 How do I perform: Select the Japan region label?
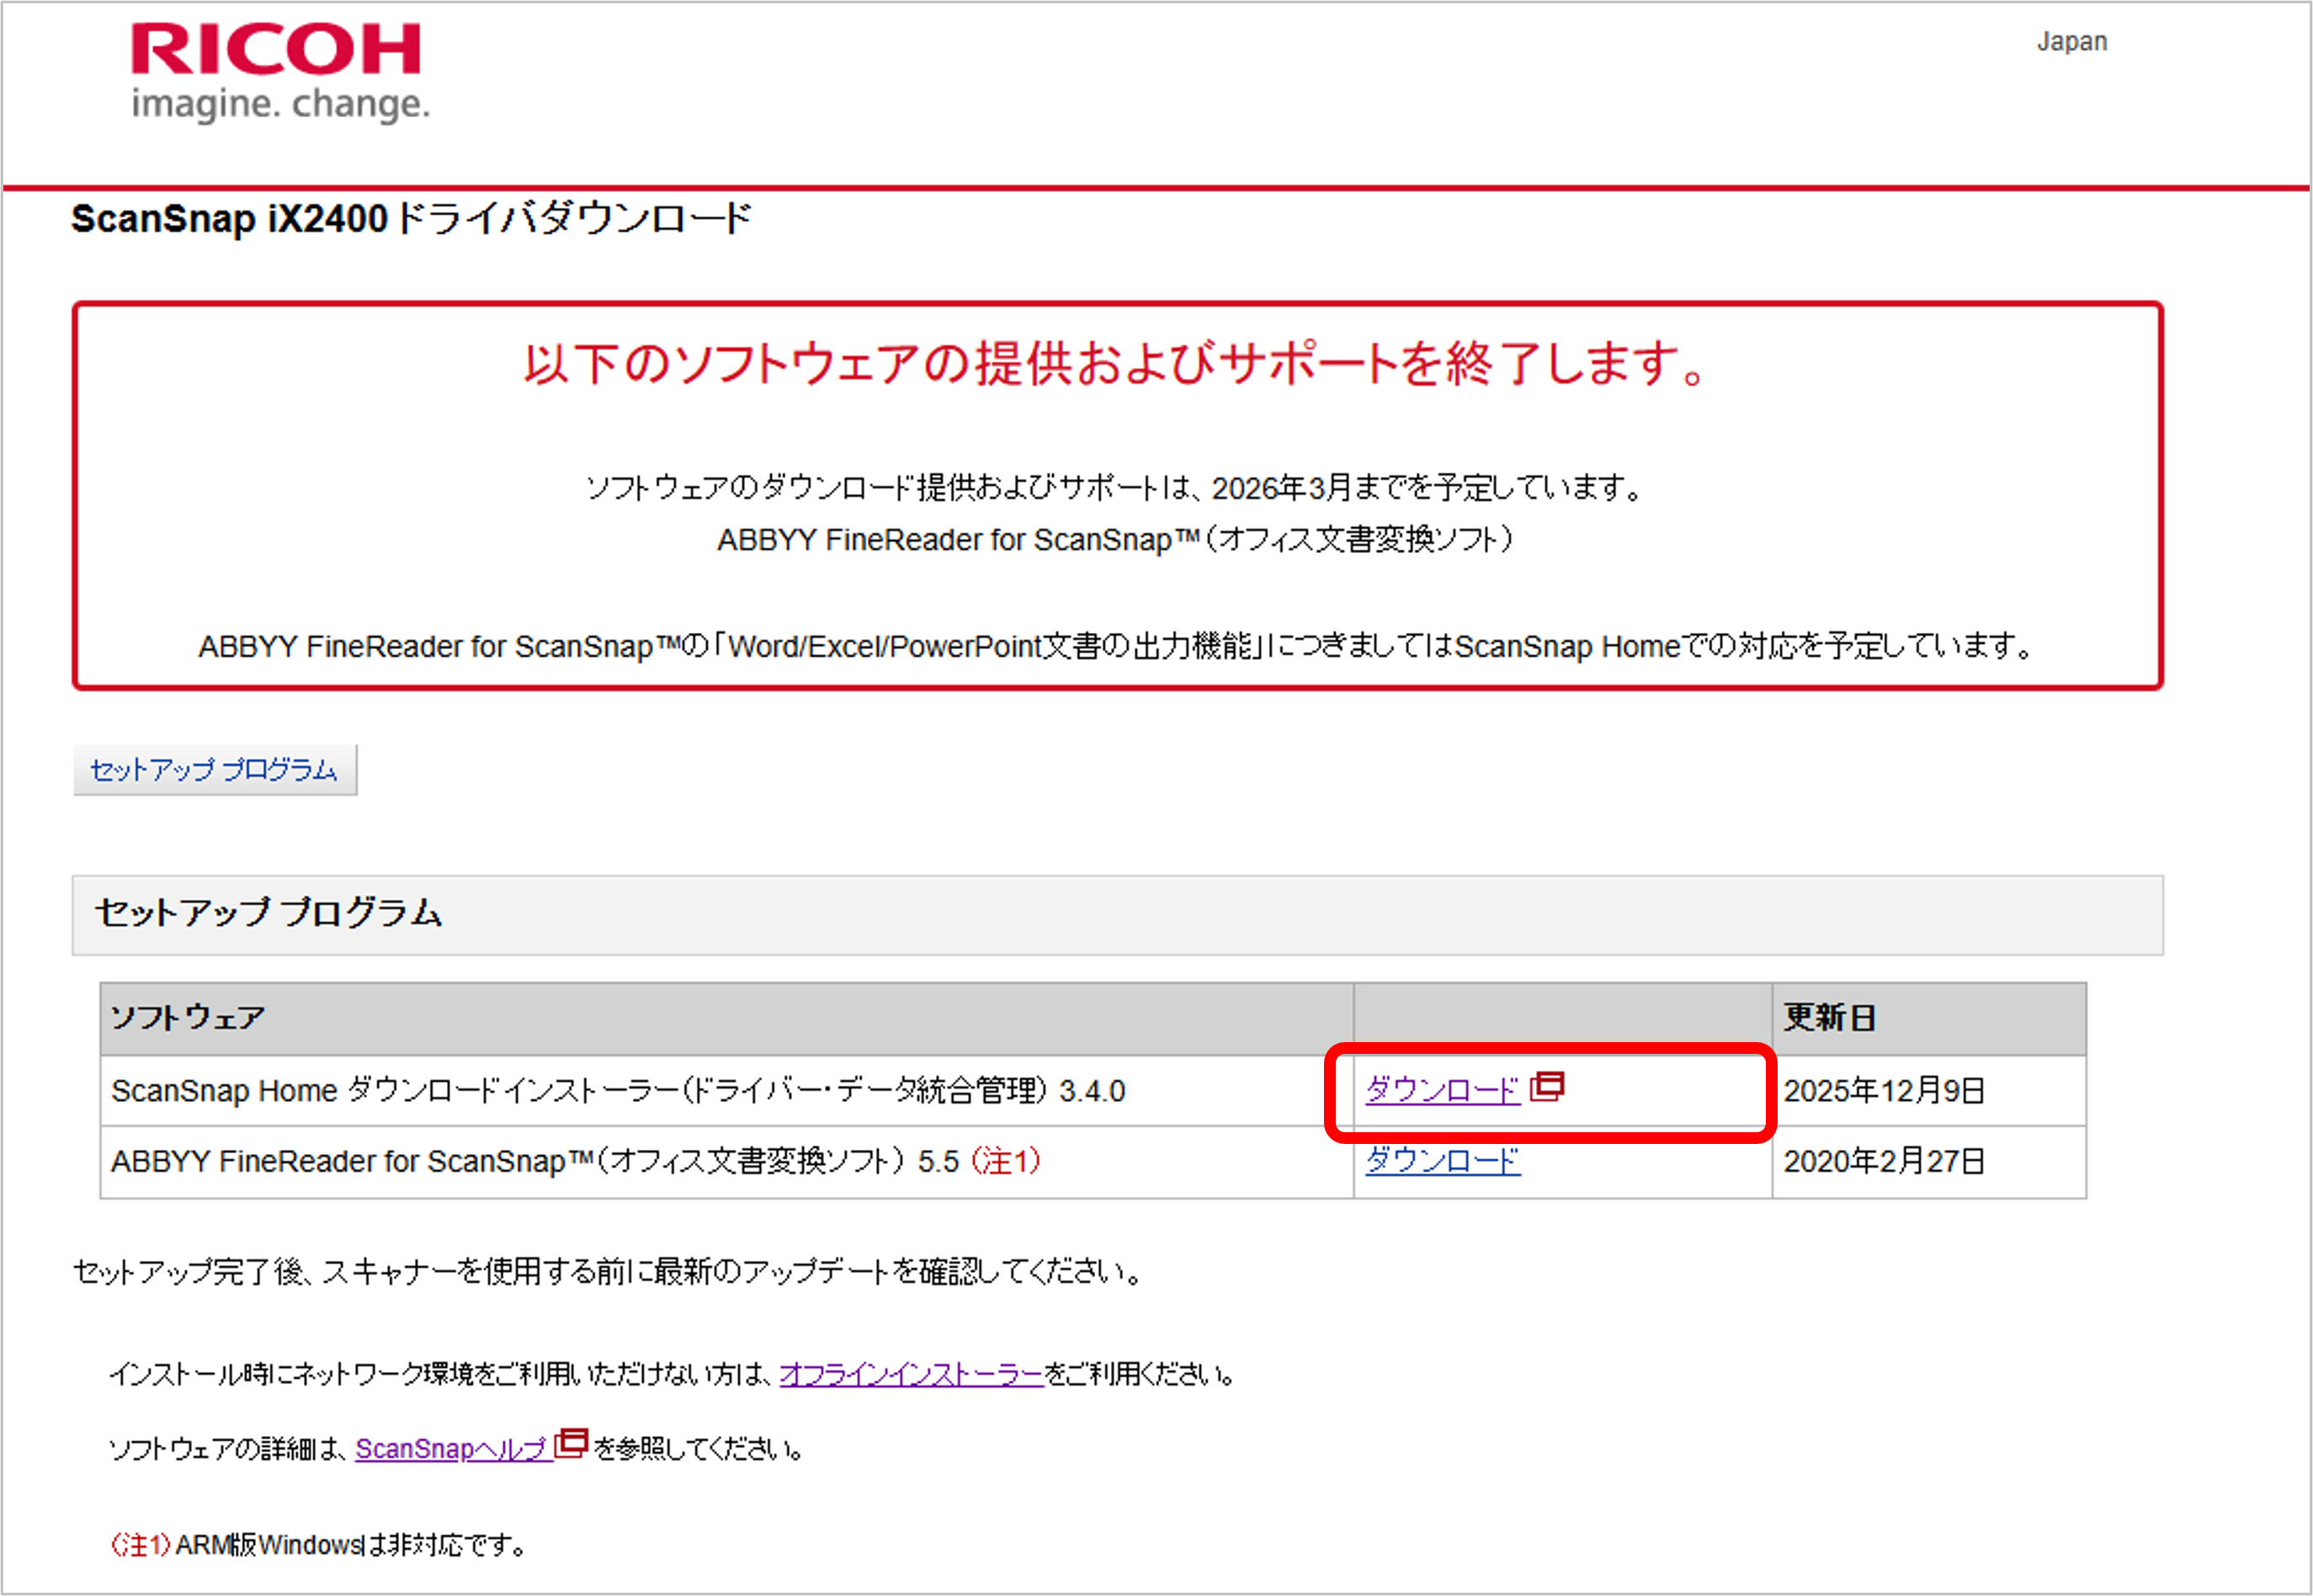click(x=2071, y=42)
